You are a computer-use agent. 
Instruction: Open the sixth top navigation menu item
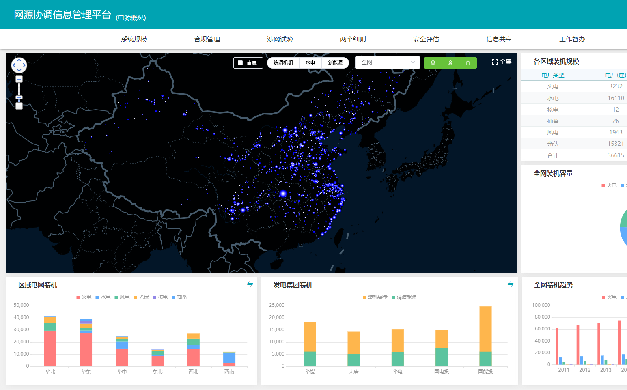coord(499,39)
